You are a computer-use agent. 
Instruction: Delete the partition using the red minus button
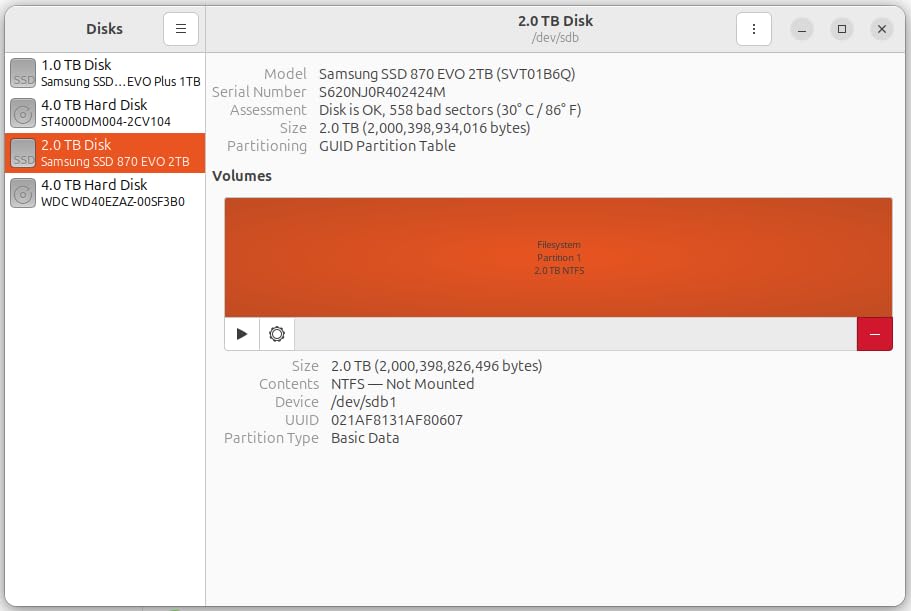pos(874,333)
